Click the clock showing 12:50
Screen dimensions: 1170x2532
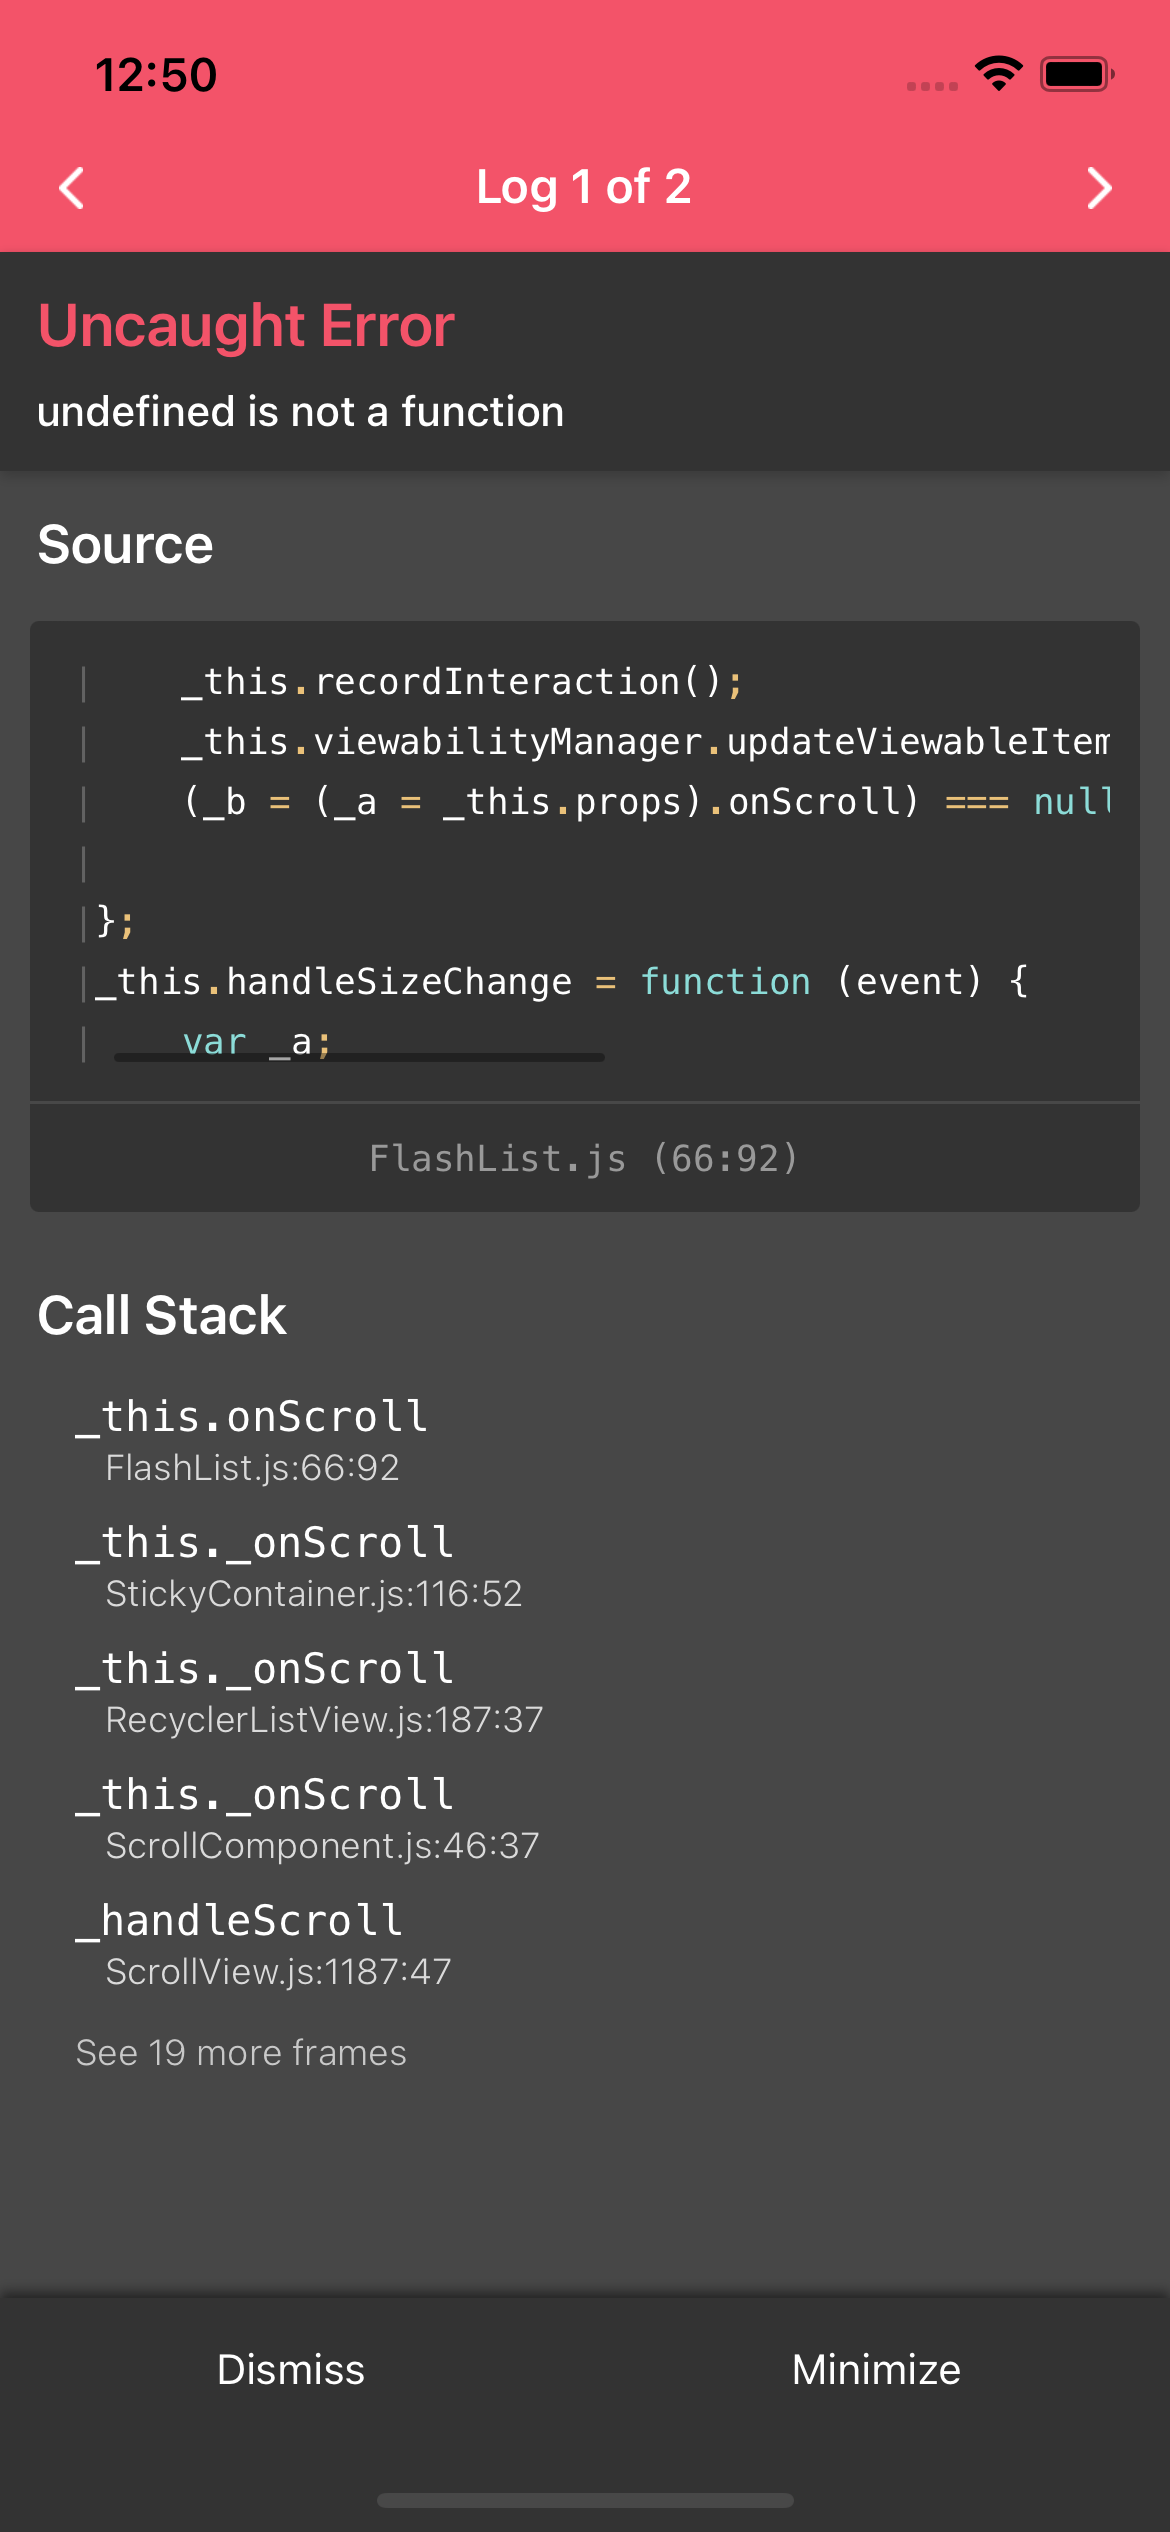coord(156,73)
